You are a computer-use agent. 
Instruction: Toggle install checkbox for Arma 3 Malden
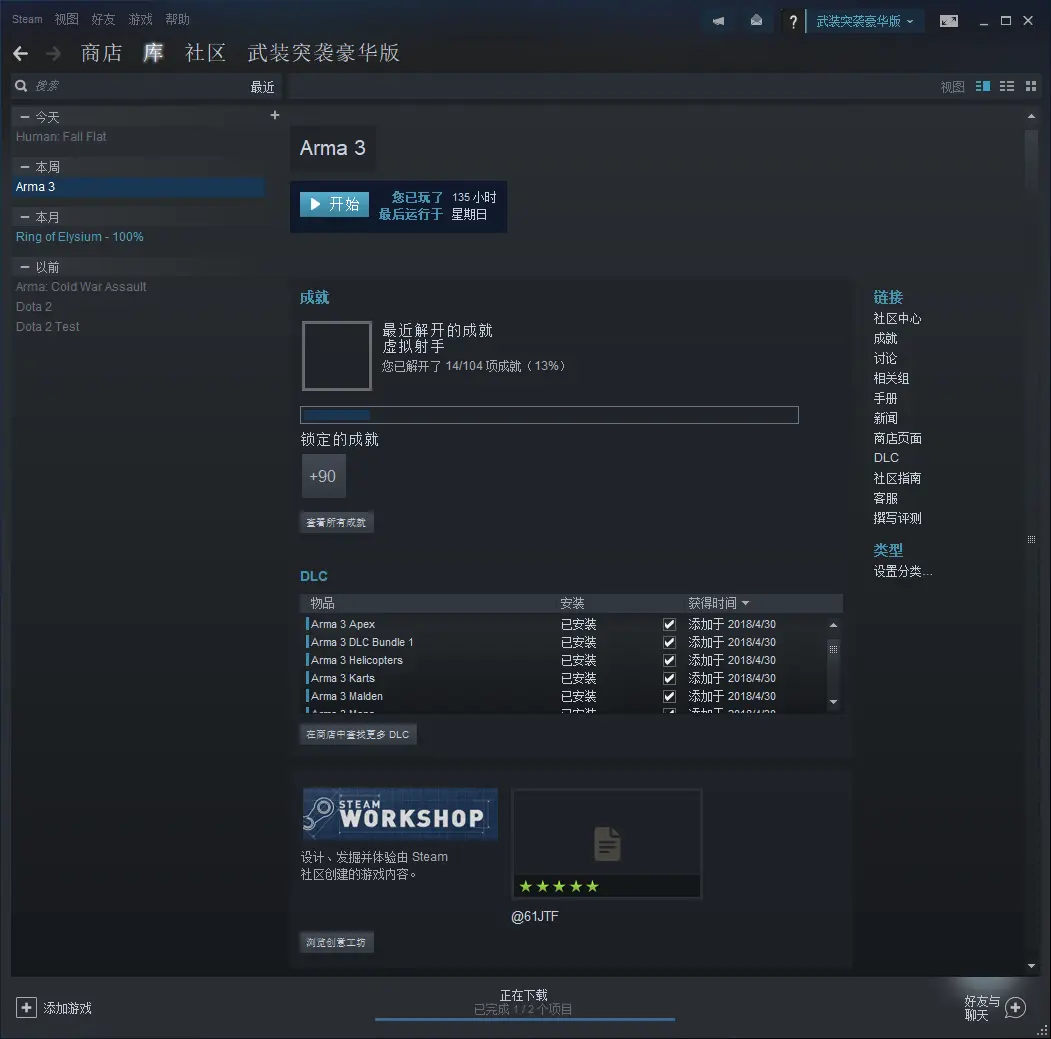click(669, 696)
